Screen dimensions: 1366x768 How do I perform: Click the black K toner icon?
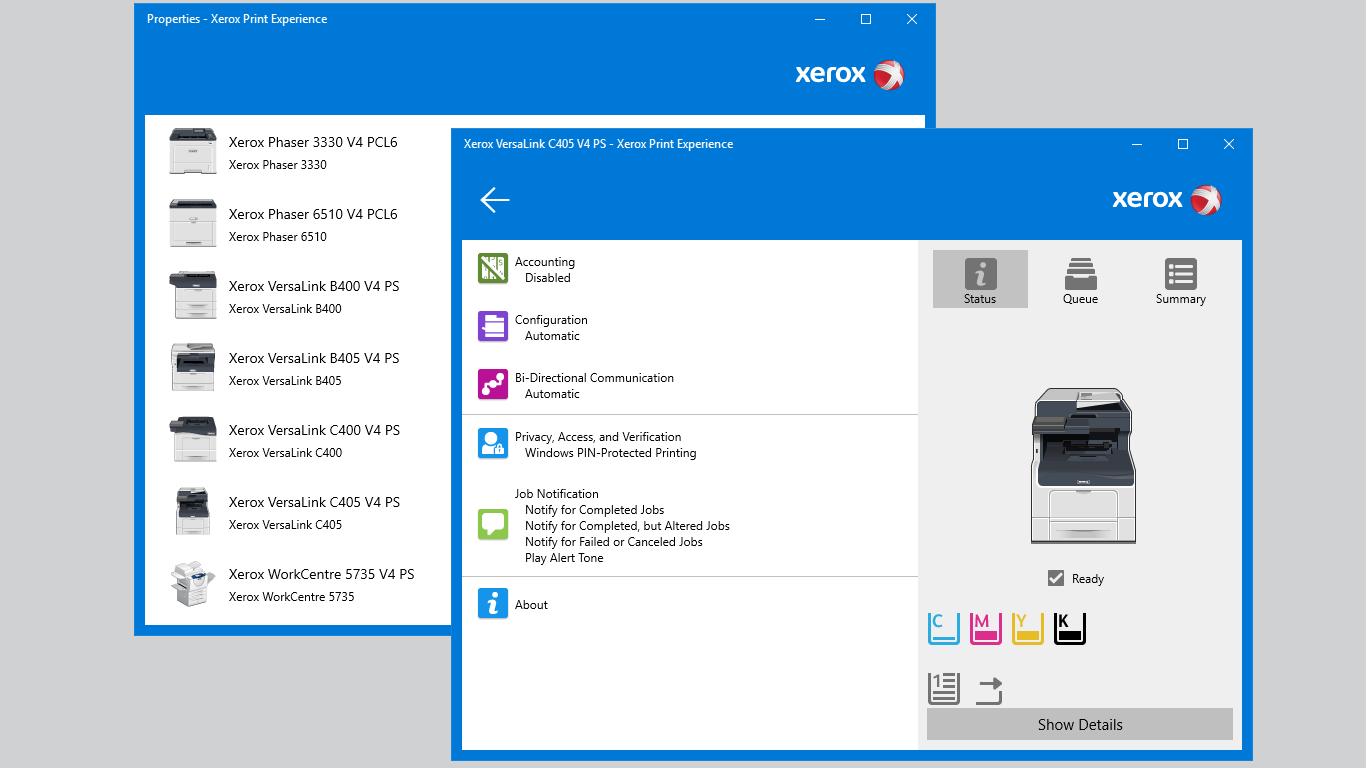[1070, 628]
